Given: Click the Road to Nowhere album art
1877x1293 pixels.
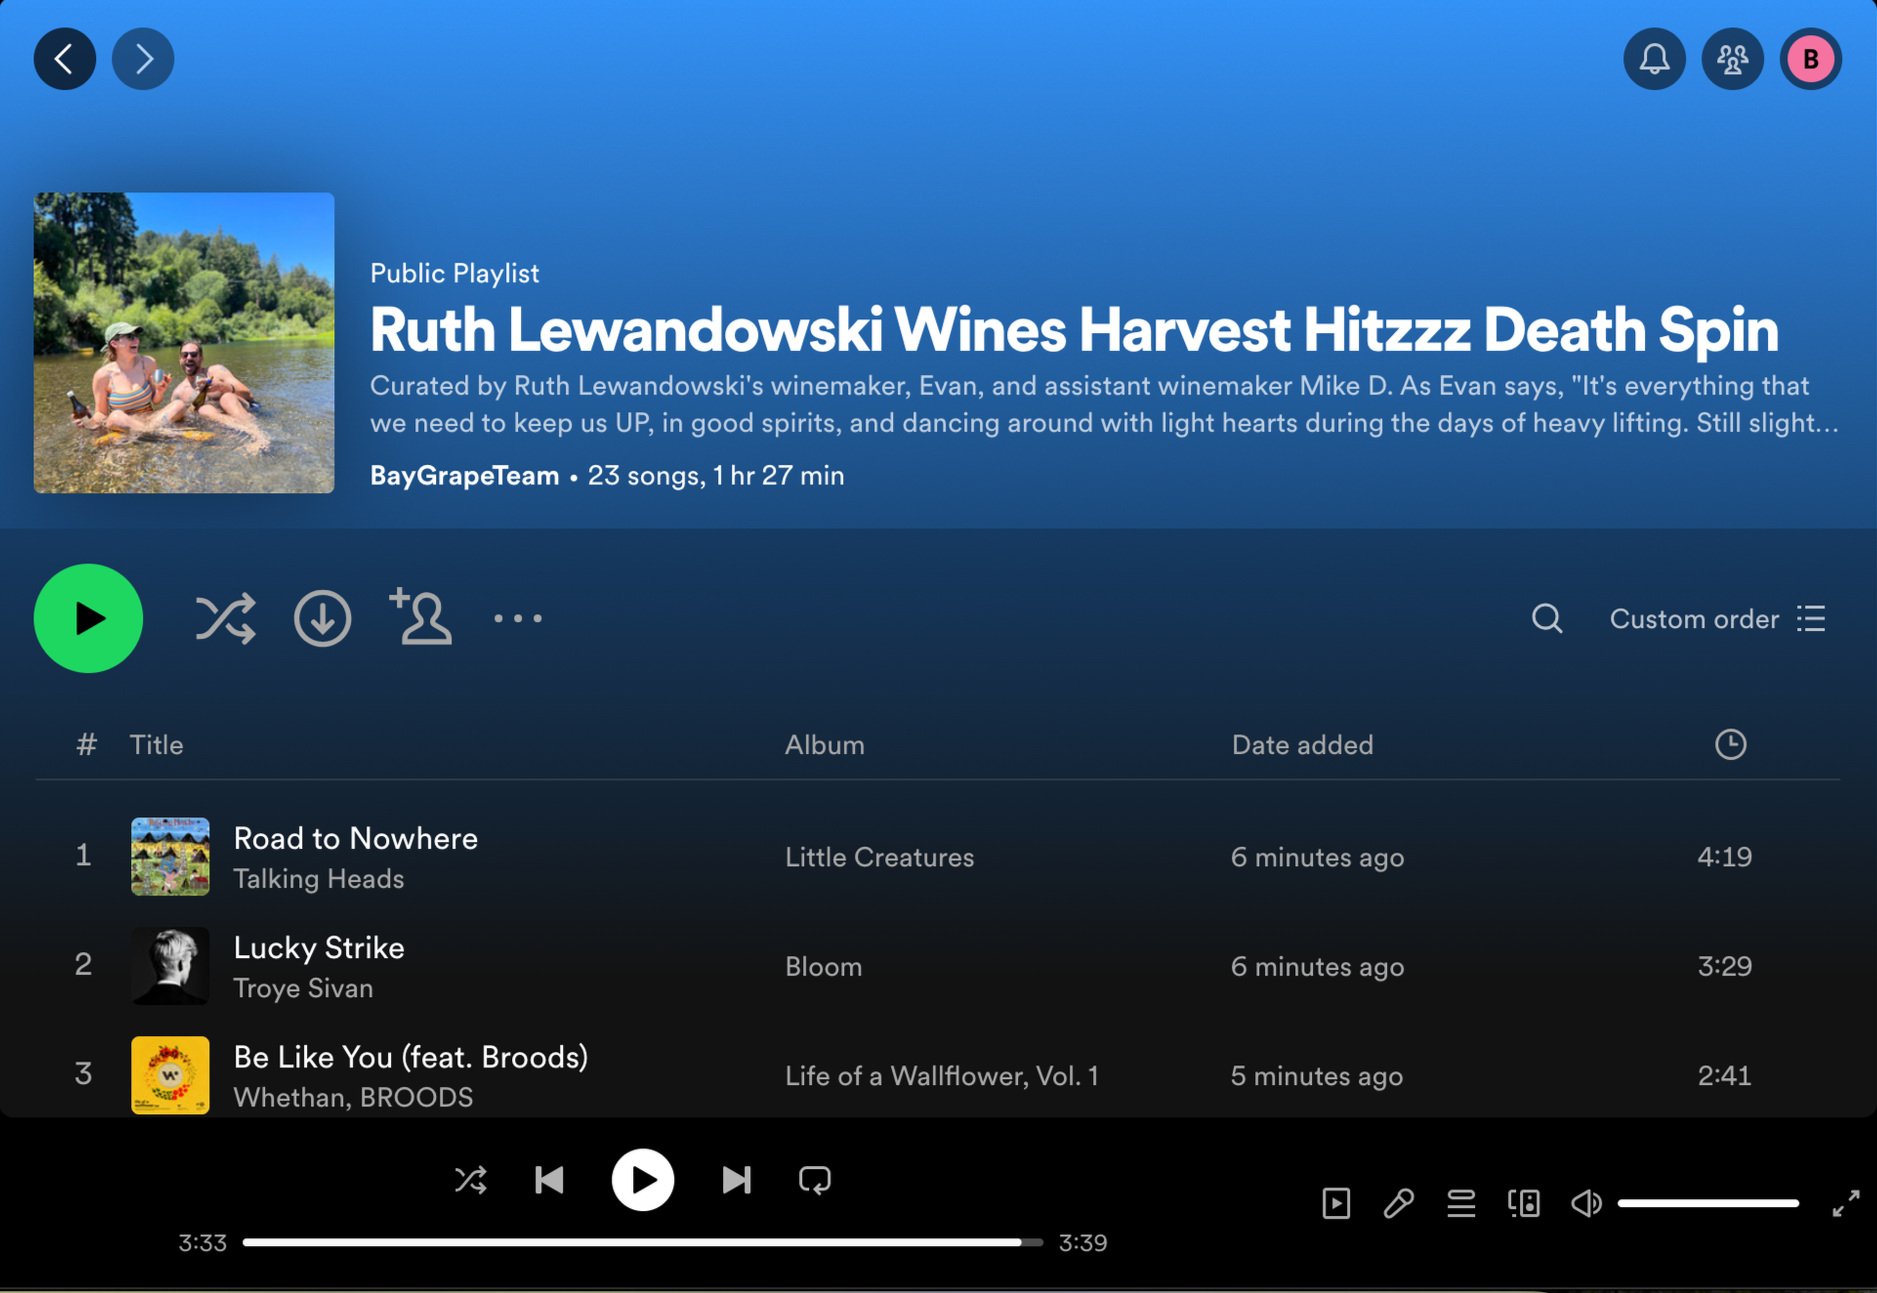Looking at the screenshot, I should [170, 856].
